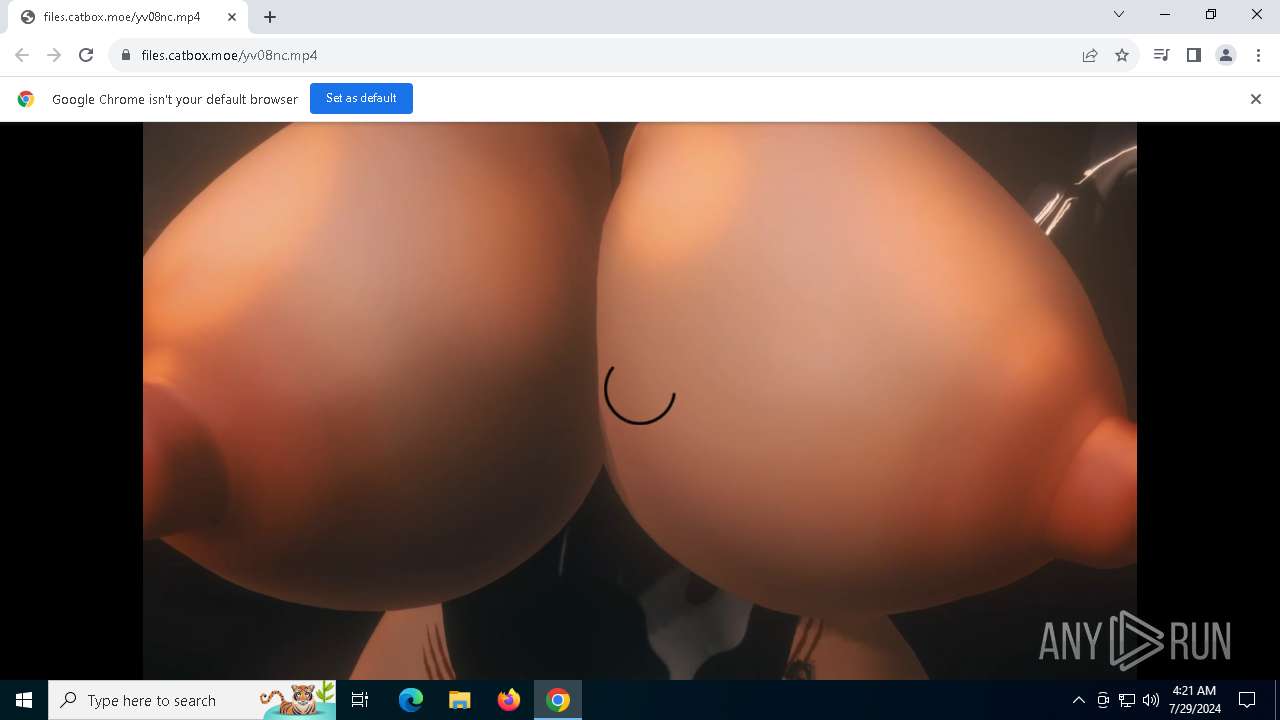
Task: Open File Explorer from taskbar
Action: click(x=460, y=700)
